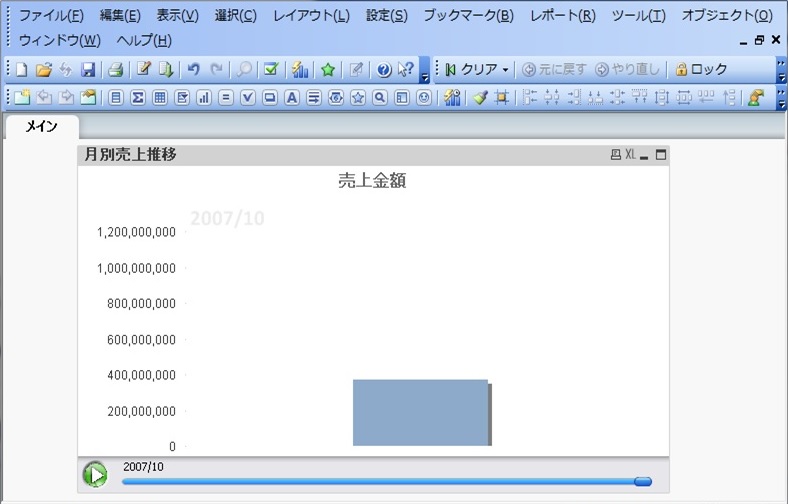The width and height of the screenshot is (788, 504).
Task: Add a bookmark with the green star
Action: coord(328,69)
